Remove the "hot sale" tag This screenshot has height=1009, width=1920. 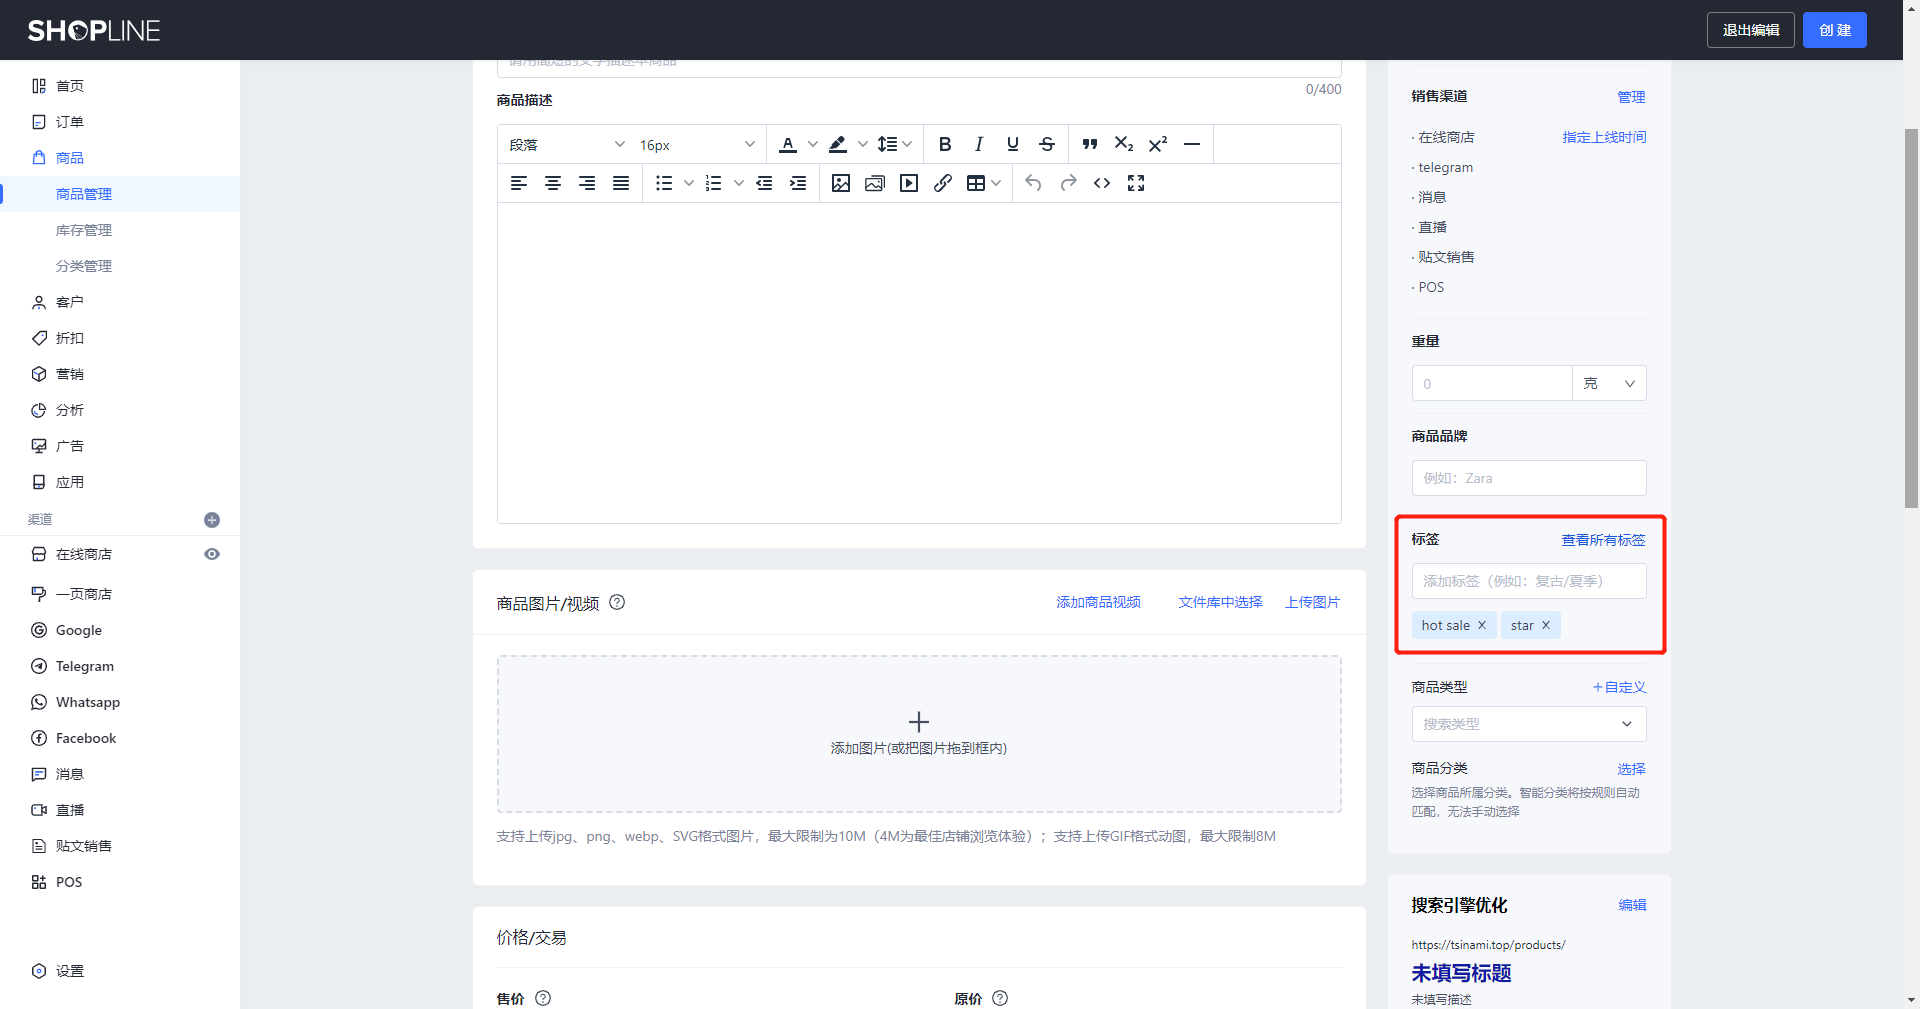pyautogui.click(x=1482, y=625)
